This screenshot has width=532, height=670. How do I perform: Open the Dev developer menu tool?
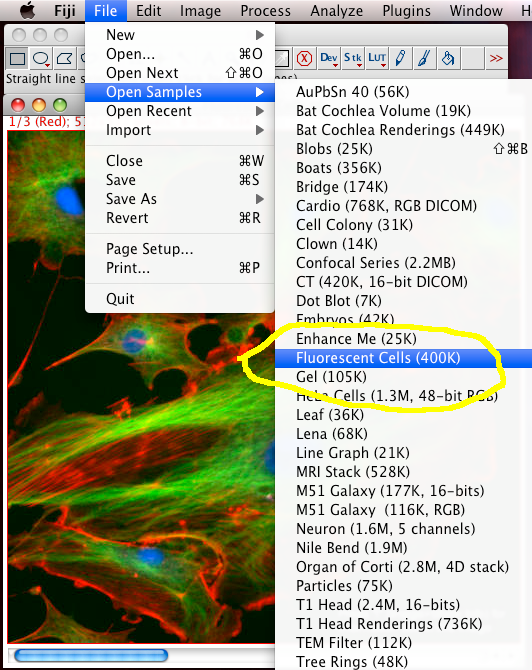pyautogui.click(x=329, y=58)
